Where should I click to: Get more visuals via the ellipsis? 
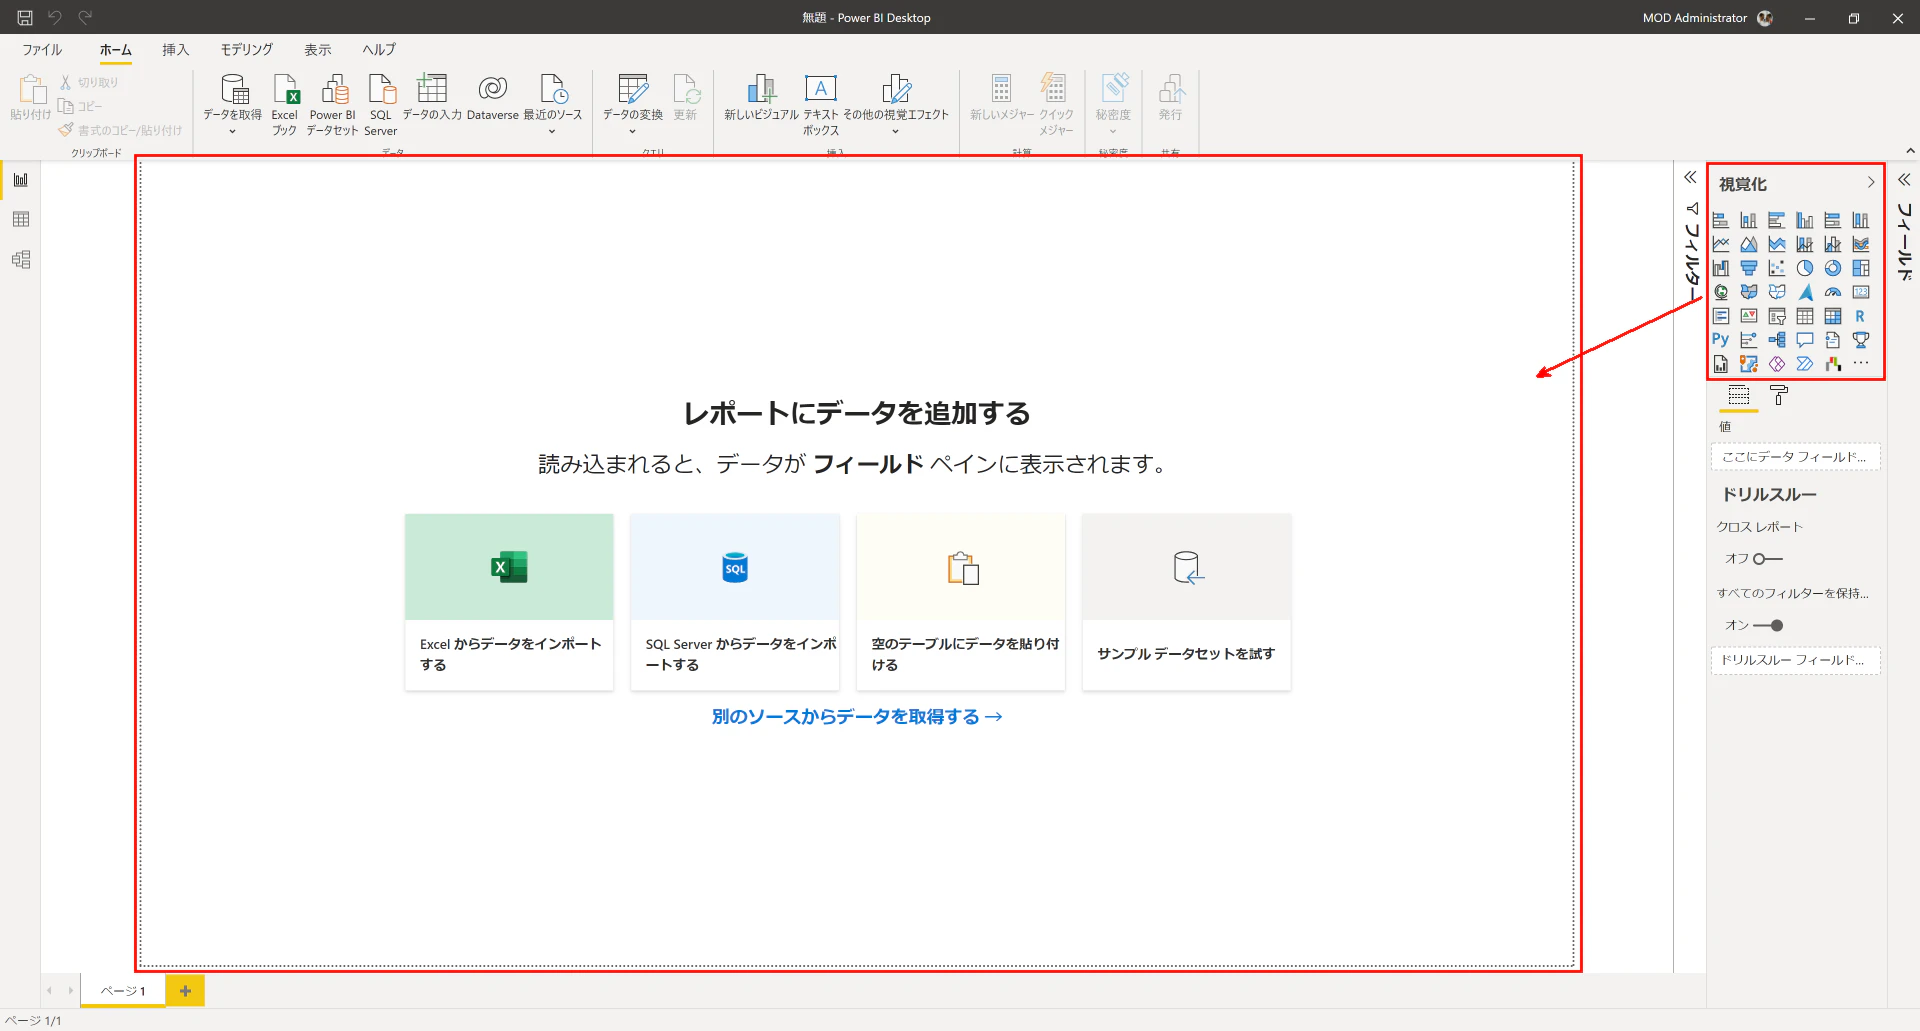(1860, 364)
